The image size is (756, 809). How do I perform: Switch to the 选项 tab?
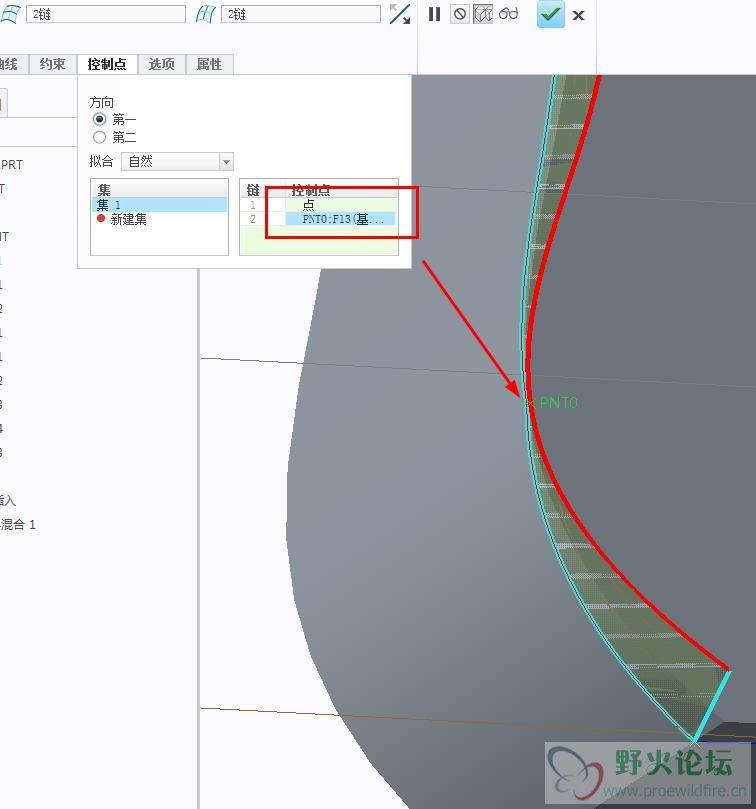(162, 64)
